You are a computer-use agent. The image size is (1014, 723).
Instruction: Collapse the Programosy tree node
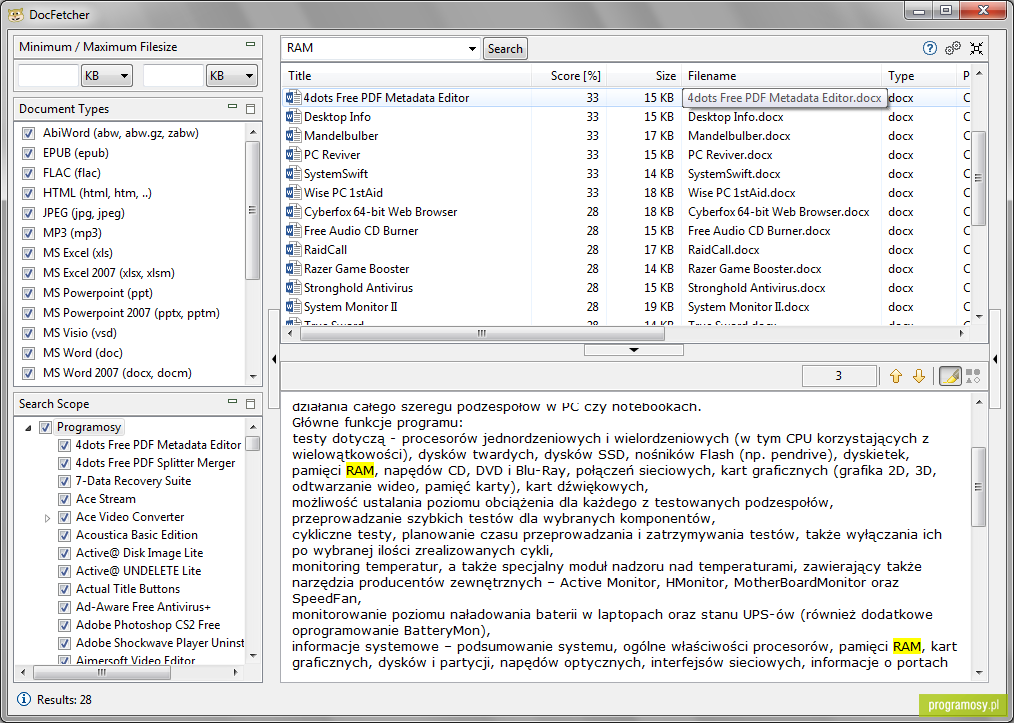(x=28, y=427)
